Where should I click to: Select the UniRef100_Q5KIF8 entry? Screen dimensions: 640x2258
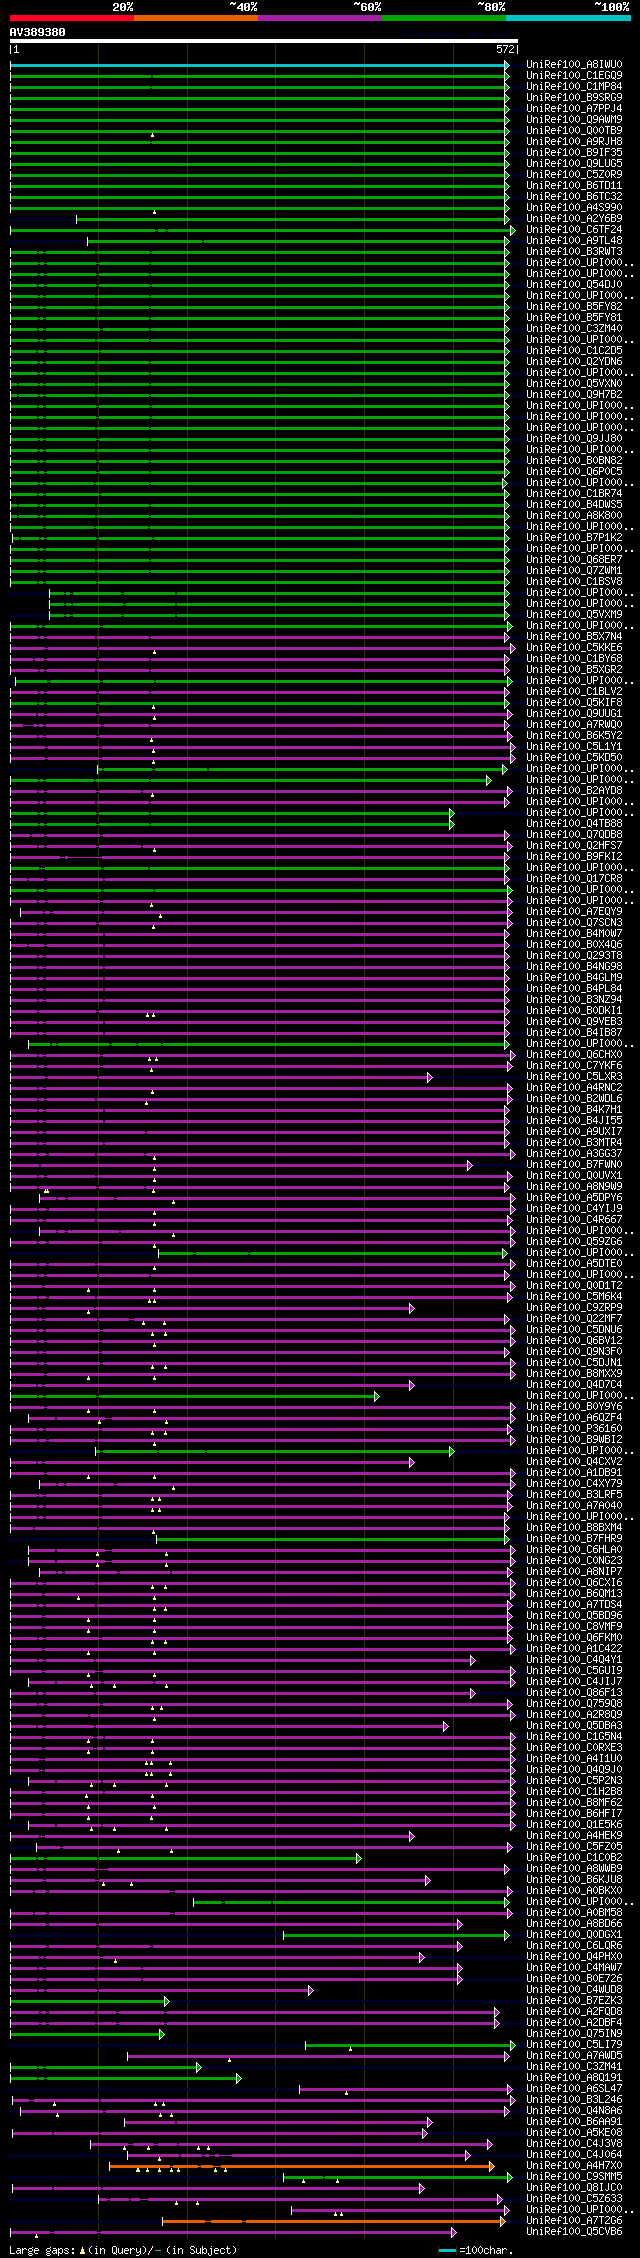(574, 703)
